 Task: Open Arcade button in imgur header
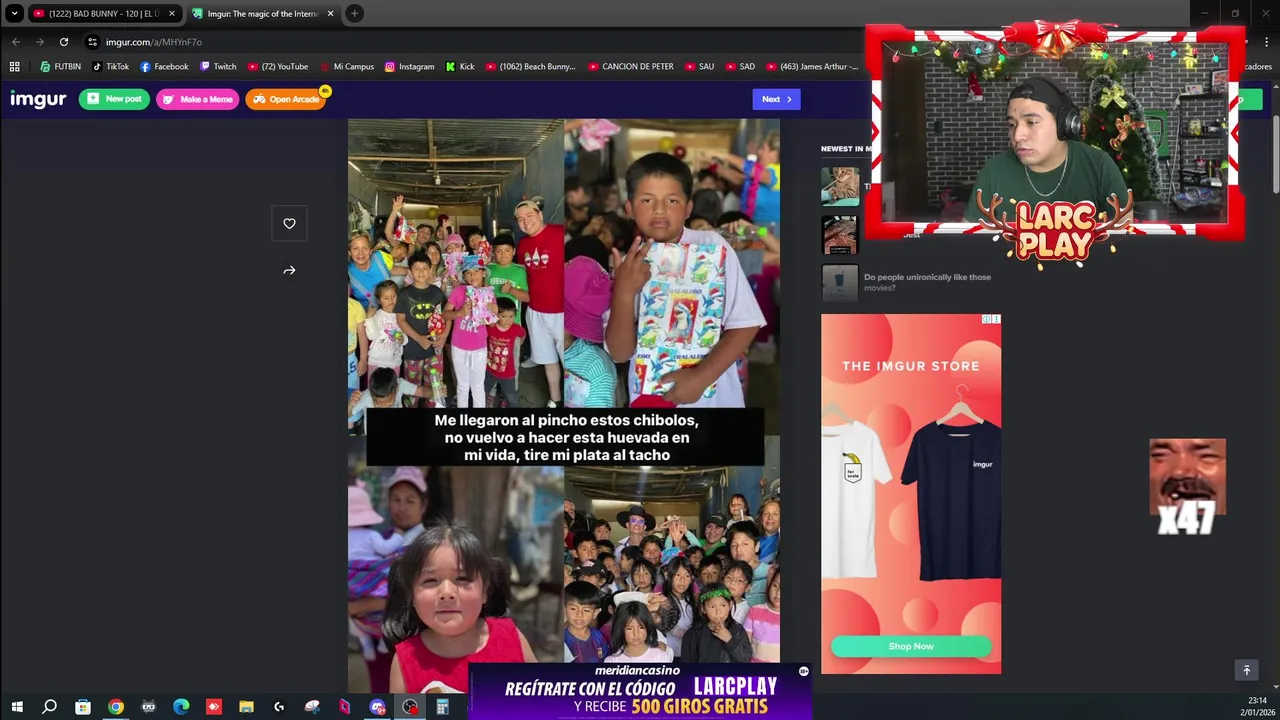point(286,99)
